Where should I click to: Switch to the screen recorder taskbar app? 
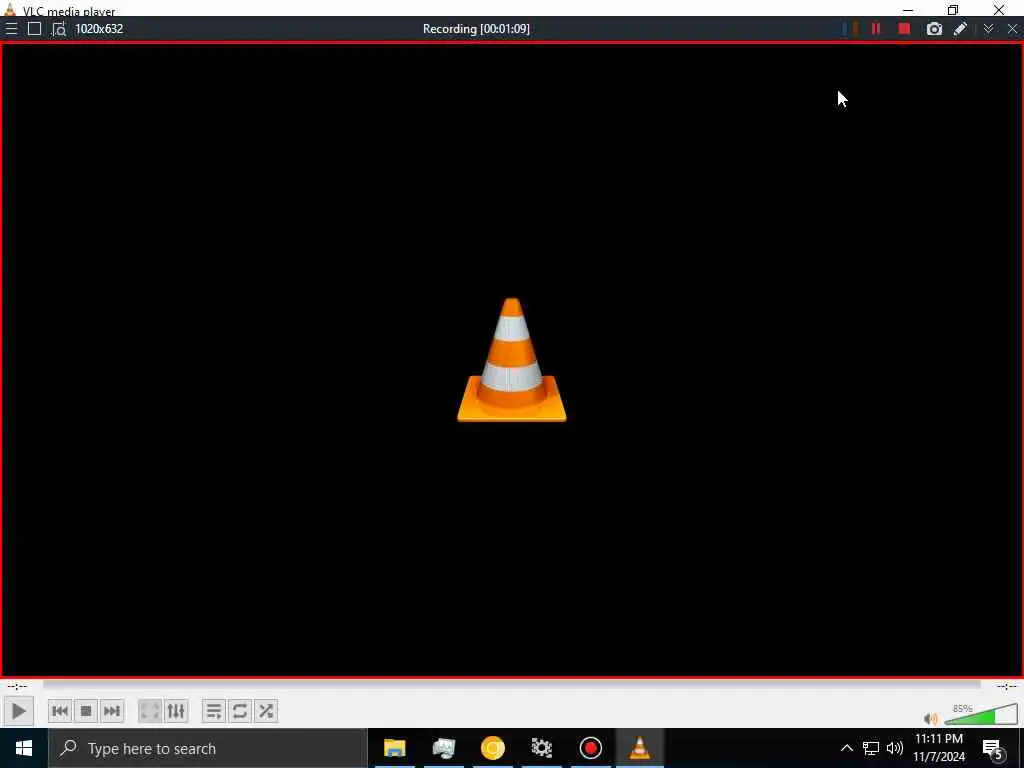[590, 748]
